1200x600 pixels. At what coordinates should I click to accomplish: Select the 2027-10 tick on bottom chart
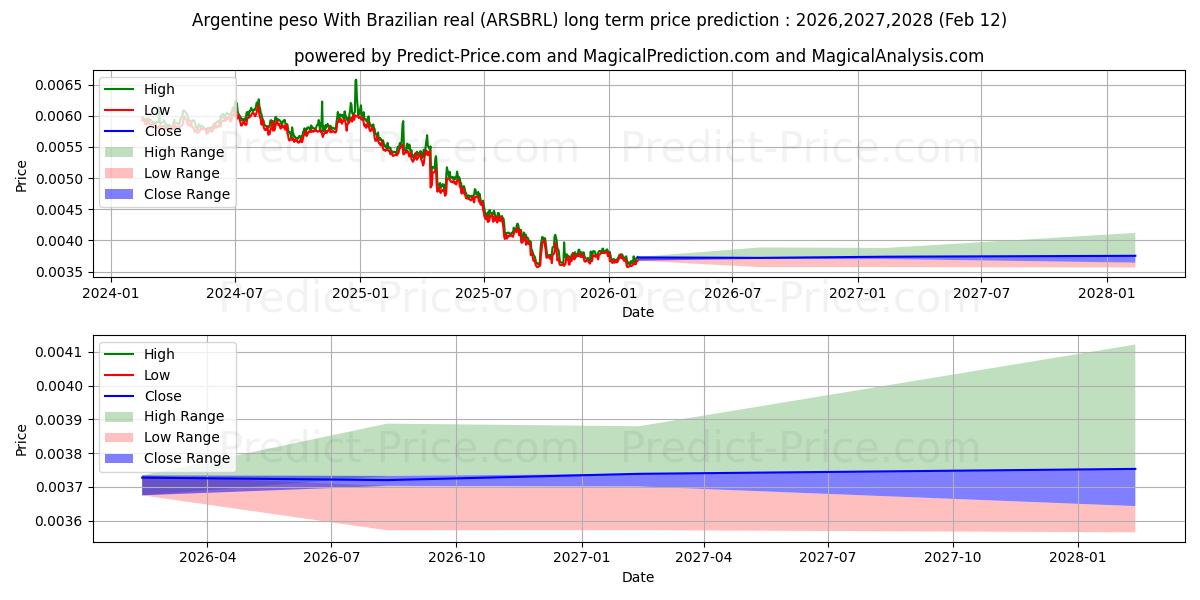tap(953, 557)
